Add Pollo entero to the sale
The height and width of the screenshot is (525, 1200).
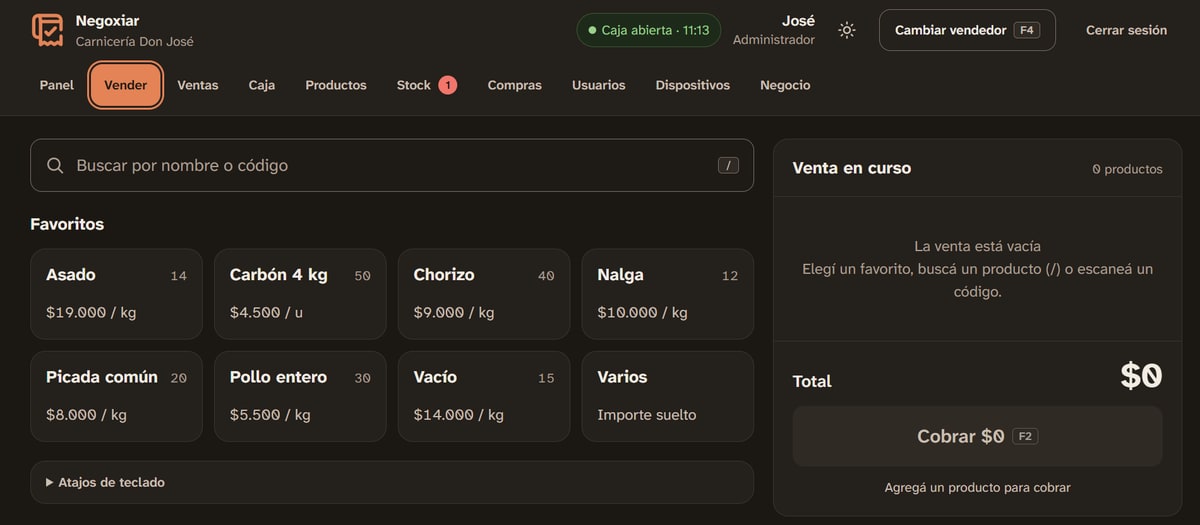coord(300,396)
